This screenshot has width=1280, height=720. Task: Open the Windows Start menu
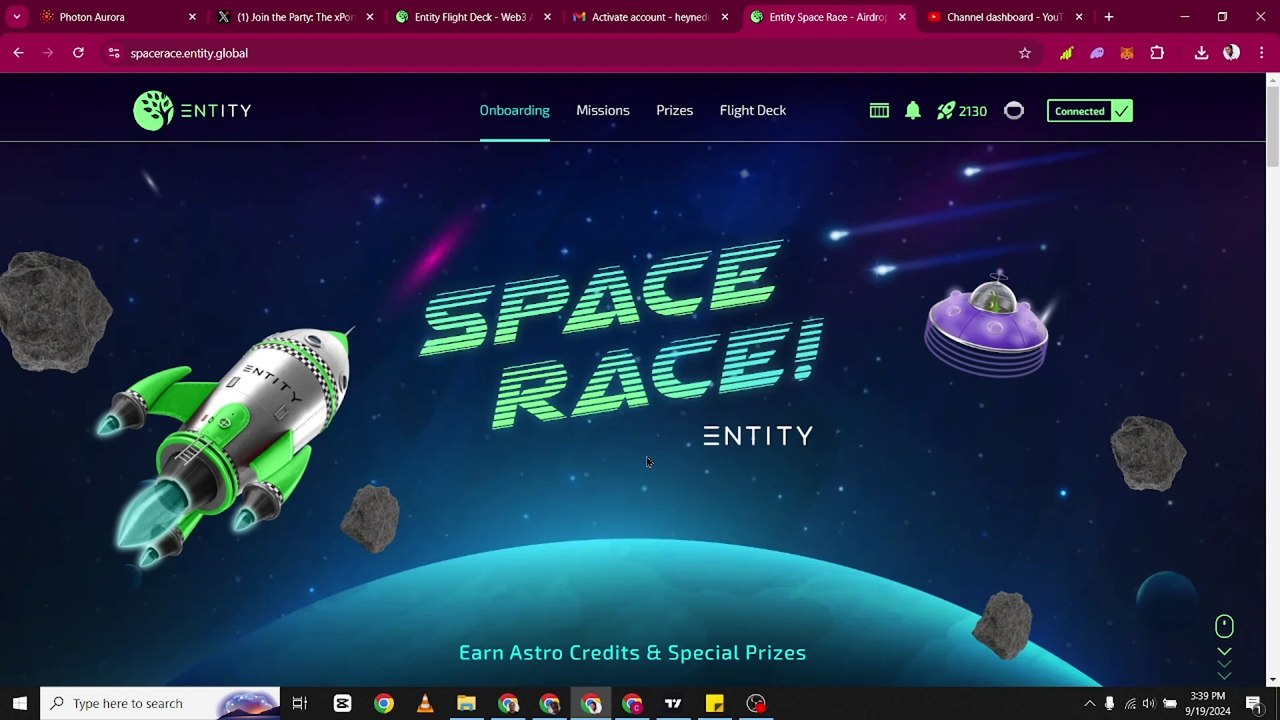19,703
